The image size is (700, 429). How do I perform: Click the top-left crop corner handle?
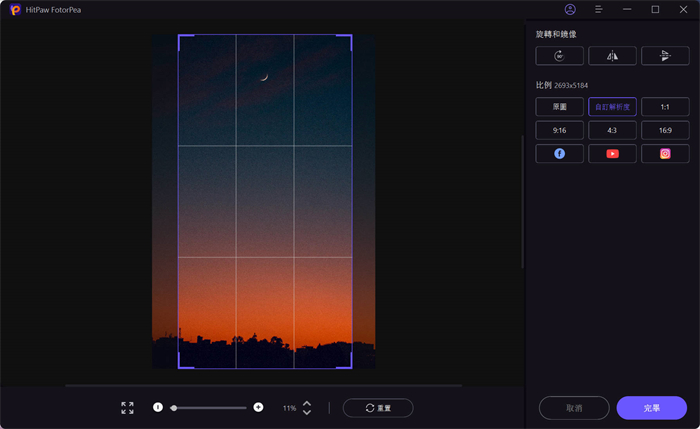click(x=182, y=38)
